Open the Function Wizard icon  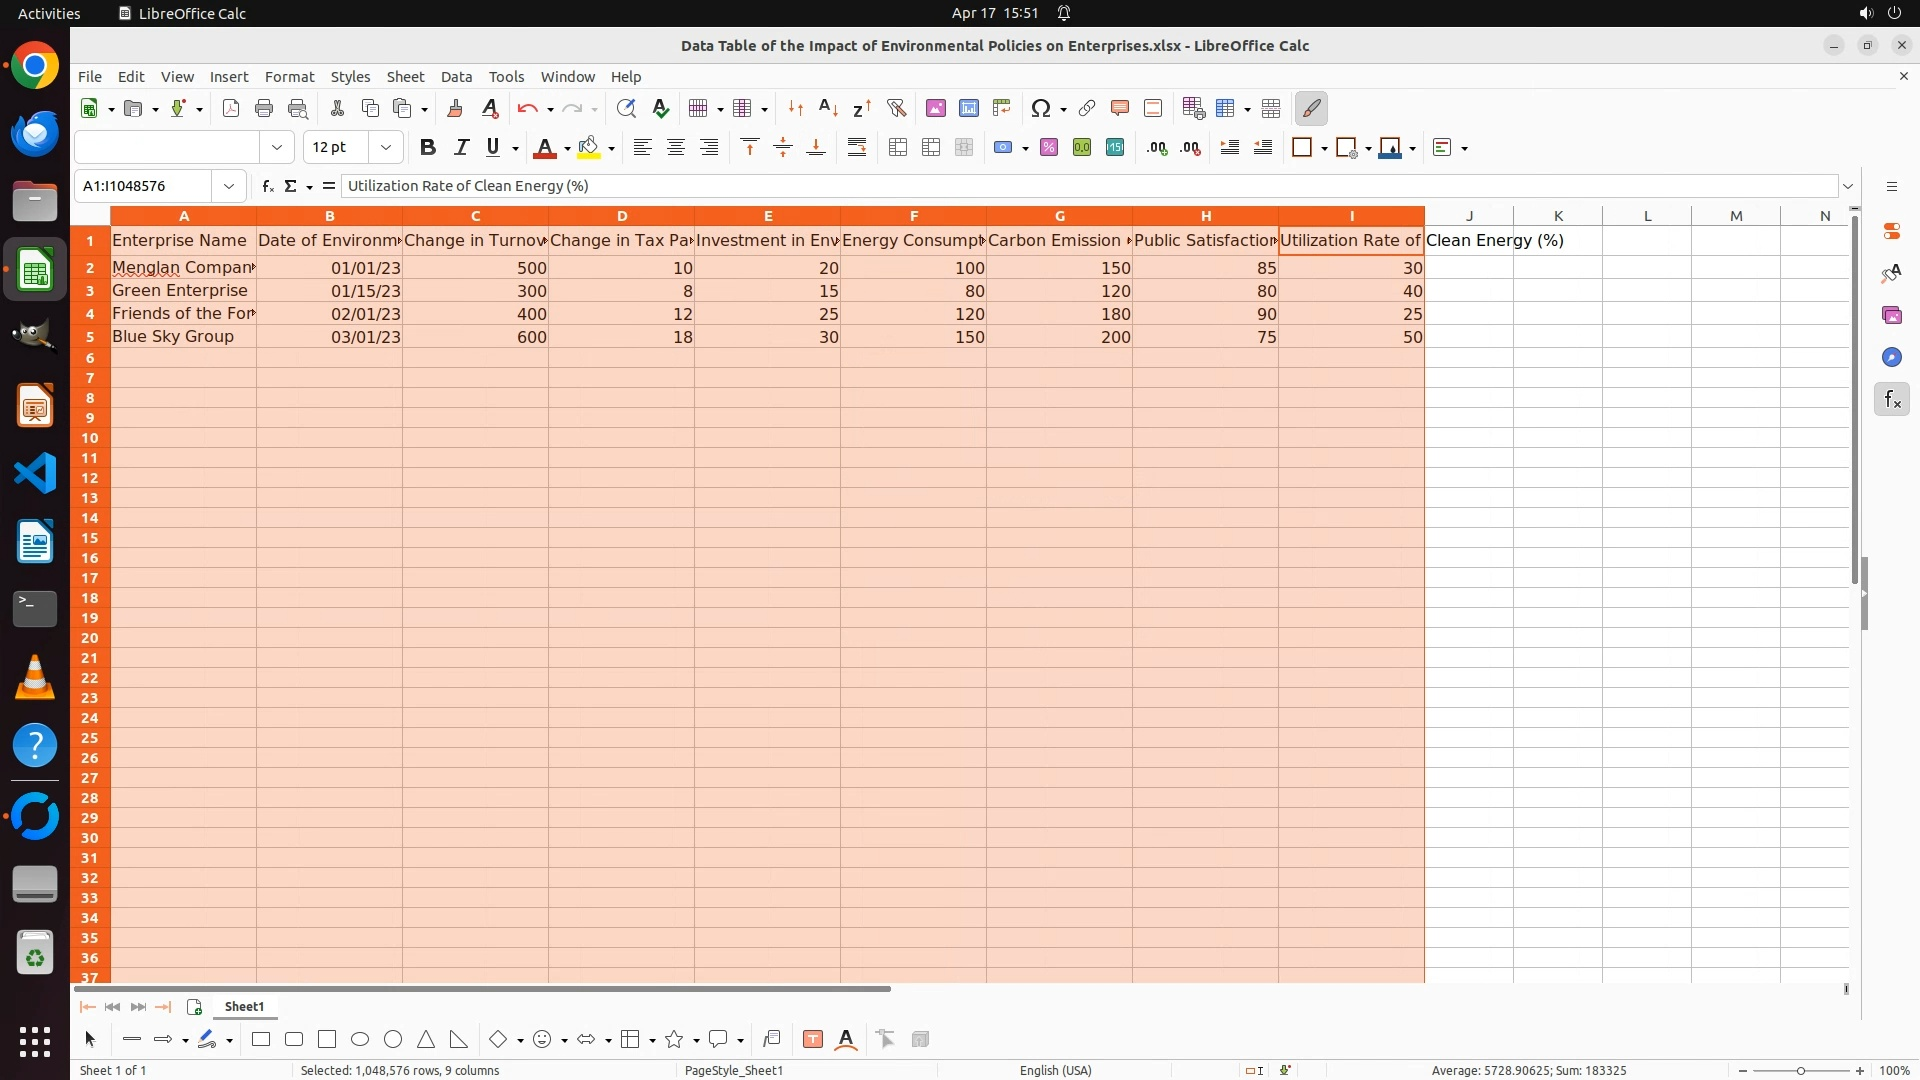click(267, 186)
